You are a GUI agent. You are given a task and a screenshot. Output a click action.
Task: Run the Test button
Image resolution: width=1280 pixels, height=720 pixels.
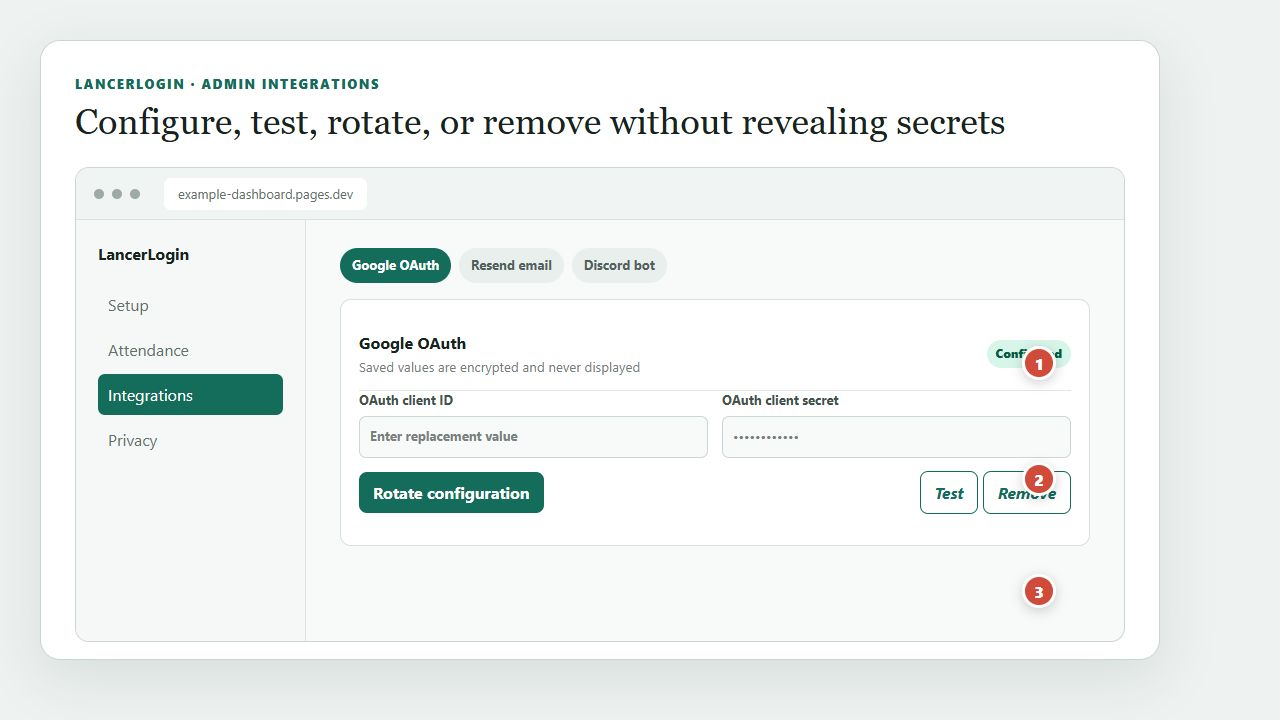click(x=949, y=493)
